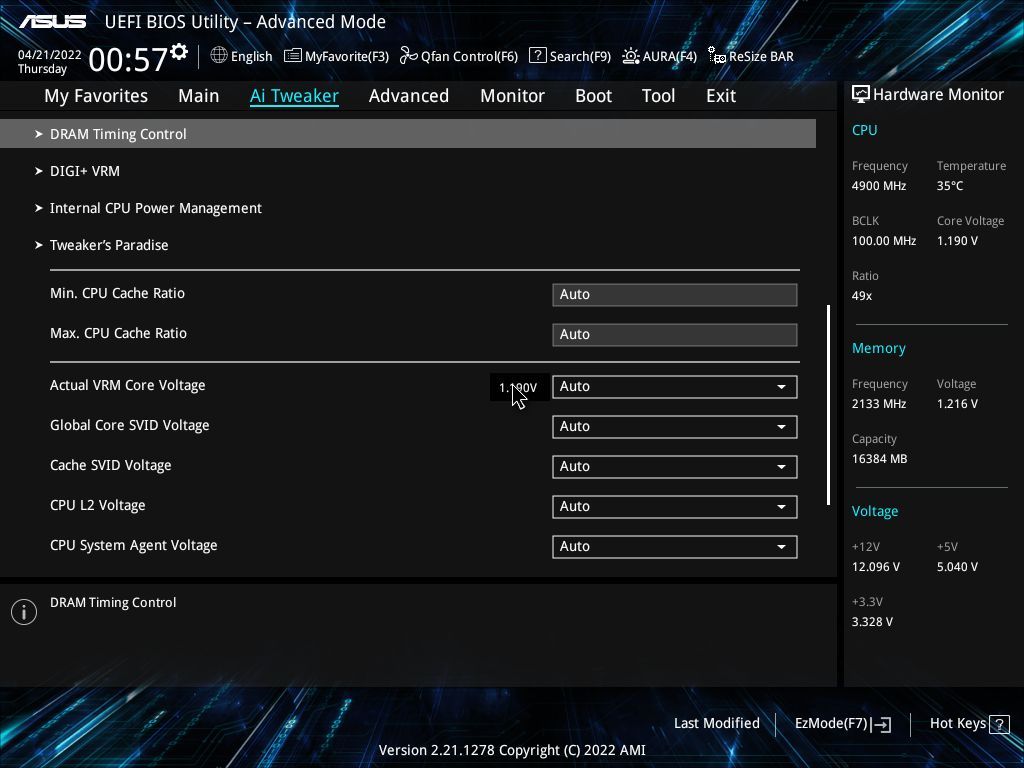Switch to Exit tab

(721, 96)
